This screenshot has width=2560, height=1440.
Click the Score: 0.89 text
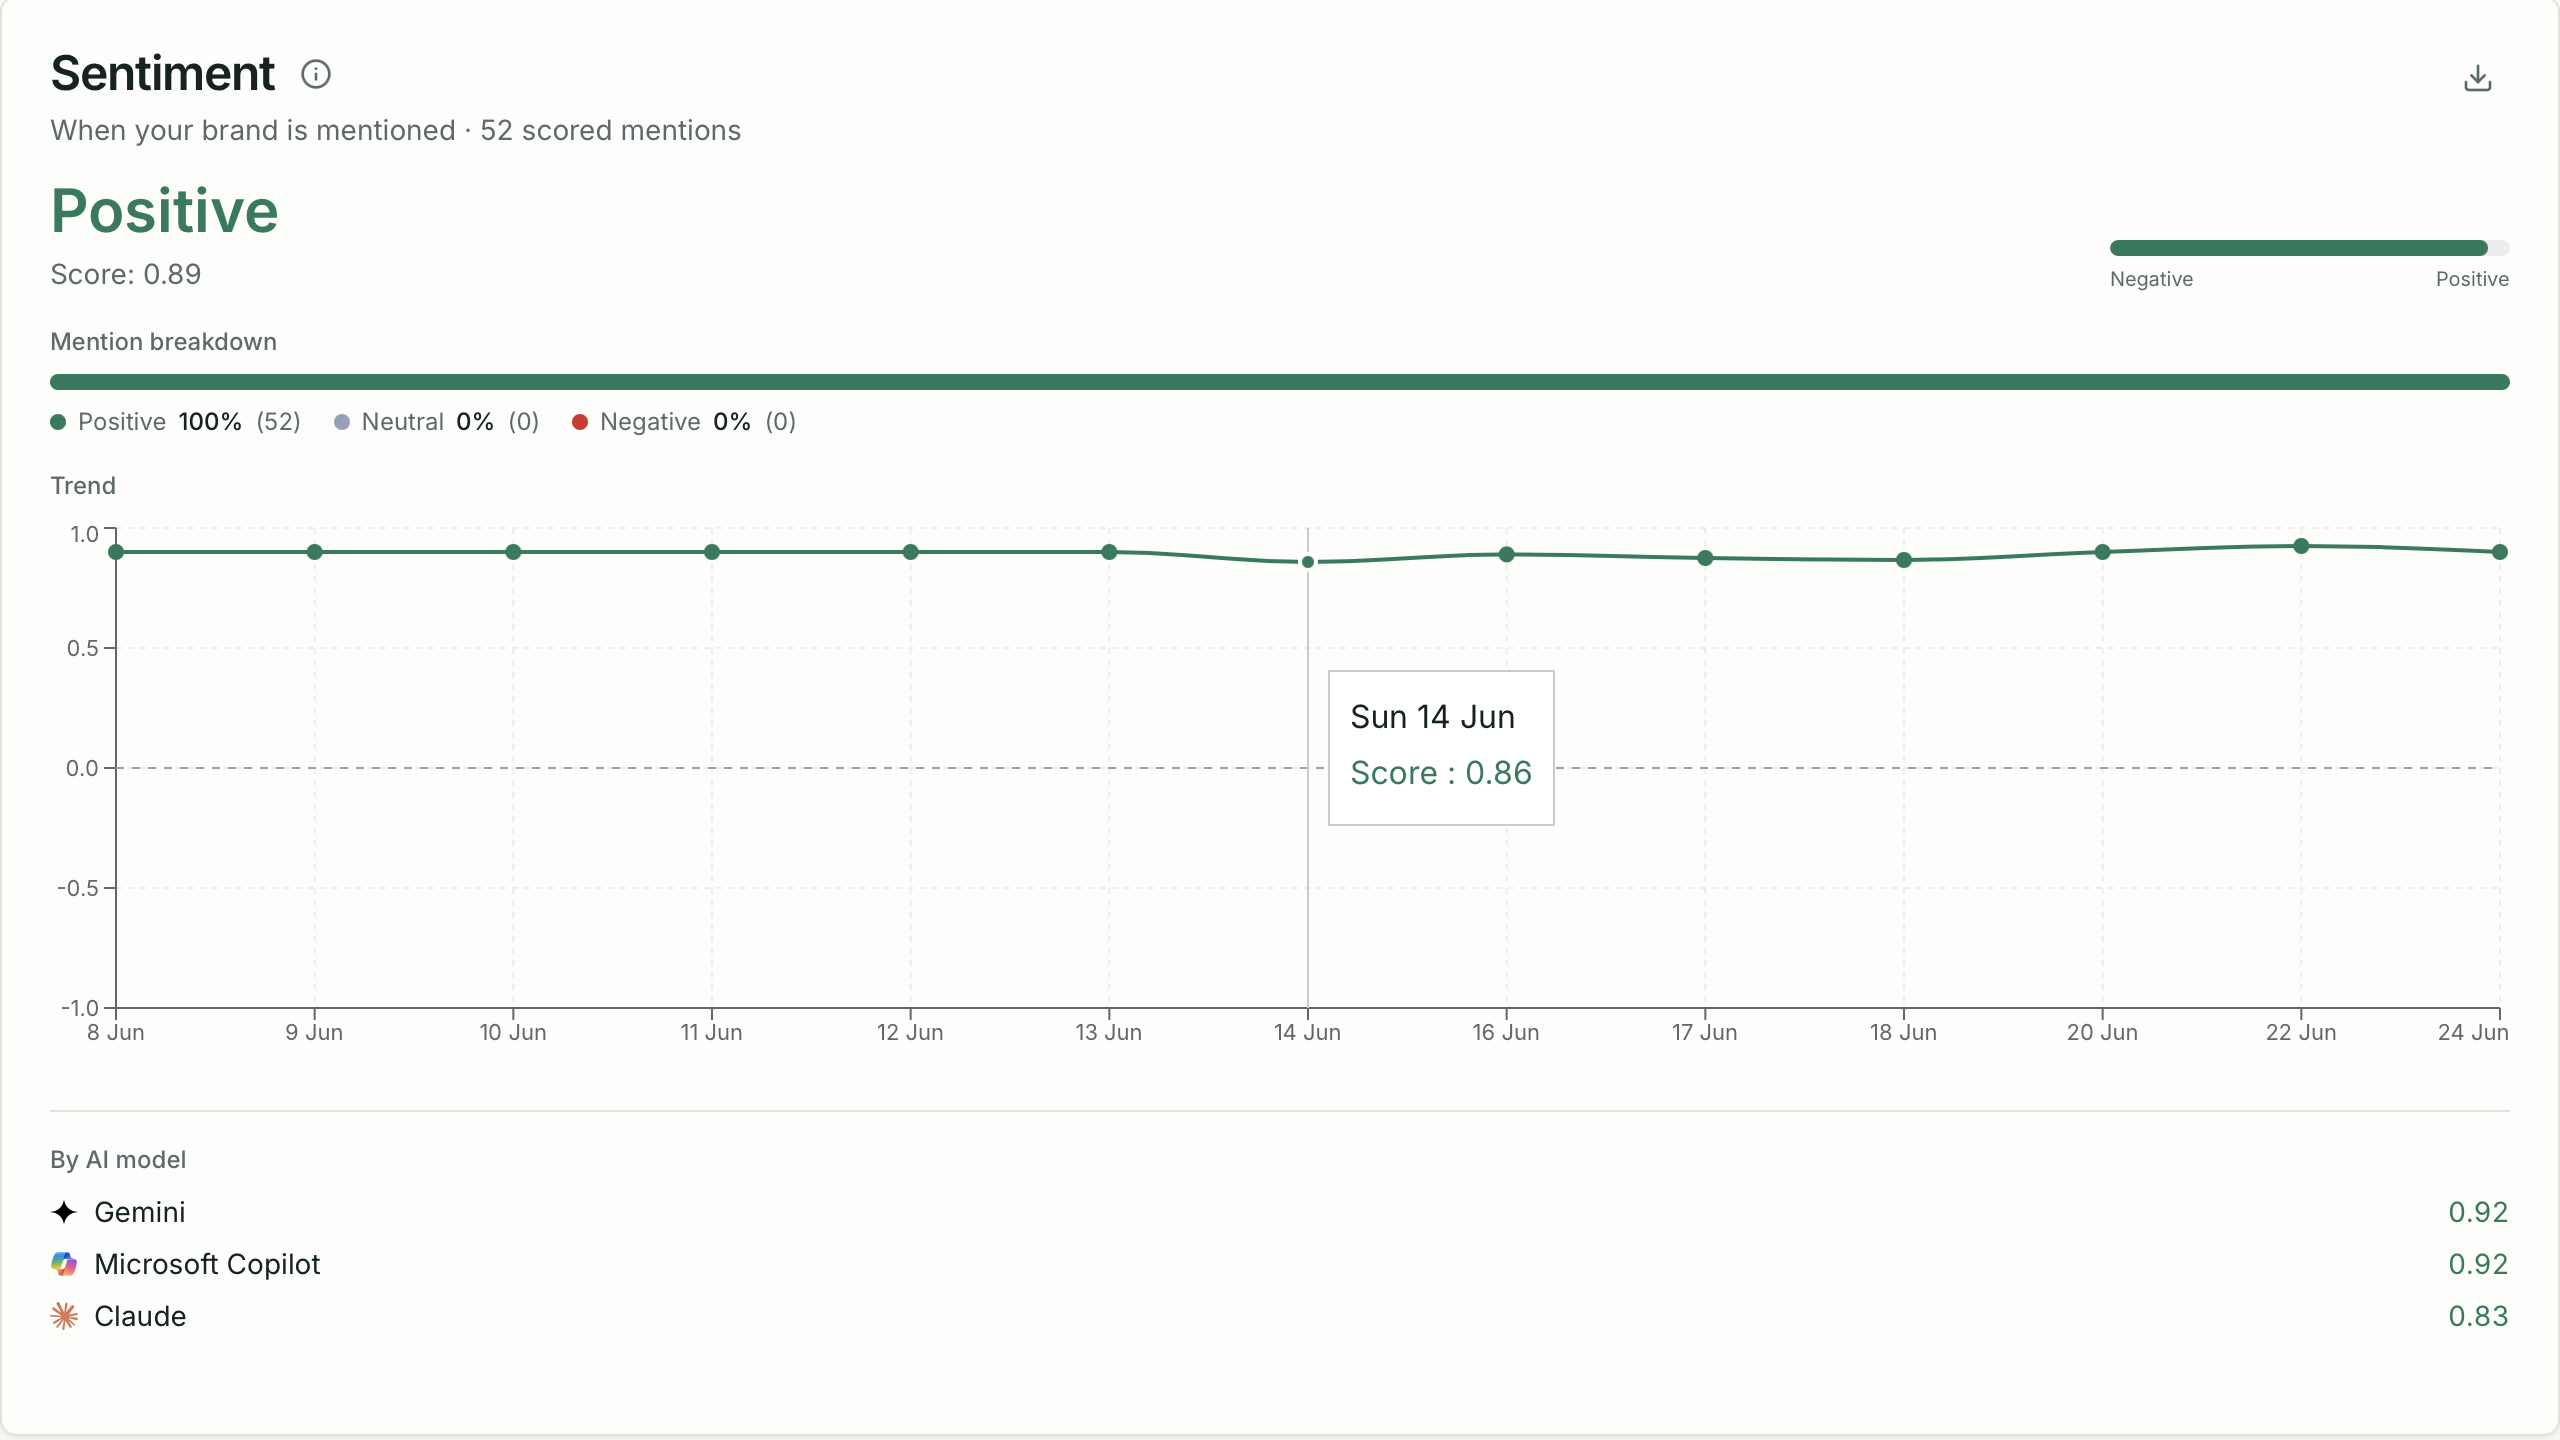coord(126,274)
